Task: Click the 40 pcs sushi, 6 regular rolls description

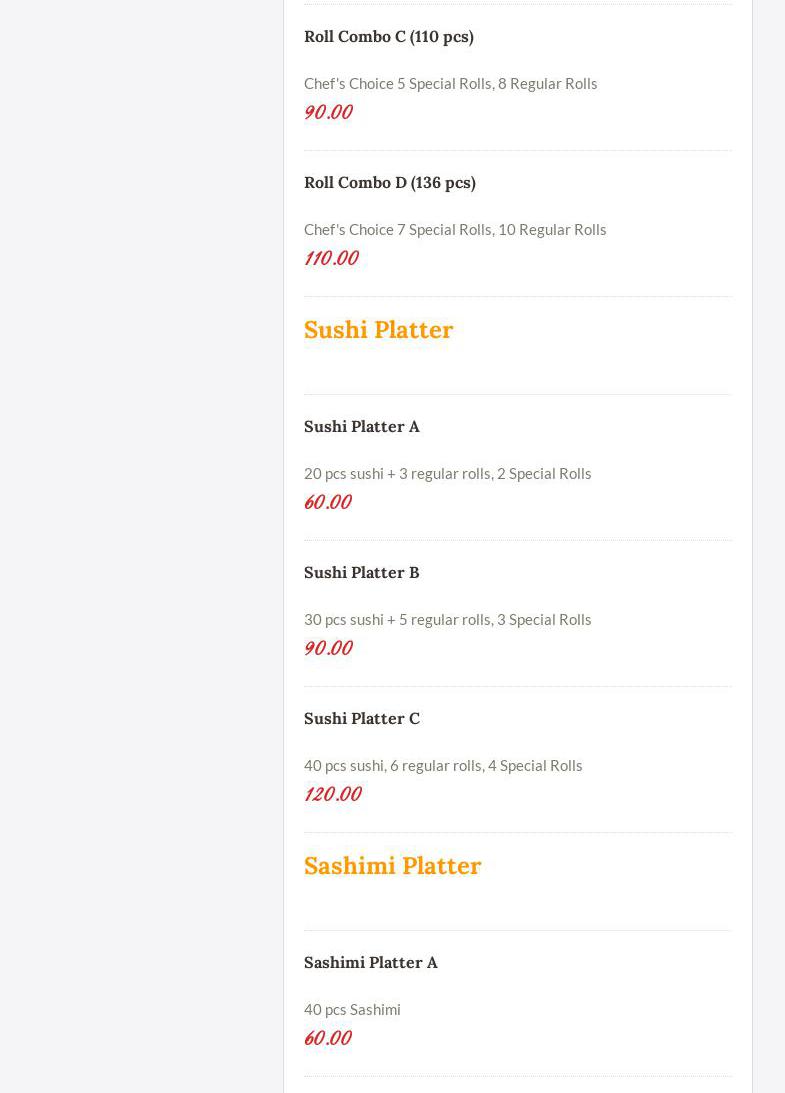Action: [442, 765]
